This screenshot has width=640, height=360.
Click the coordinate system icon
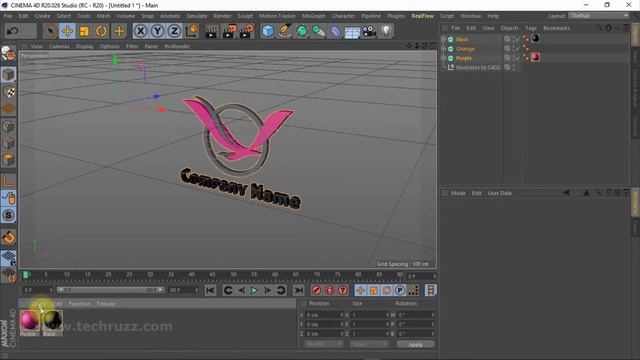tap(191, 31)
